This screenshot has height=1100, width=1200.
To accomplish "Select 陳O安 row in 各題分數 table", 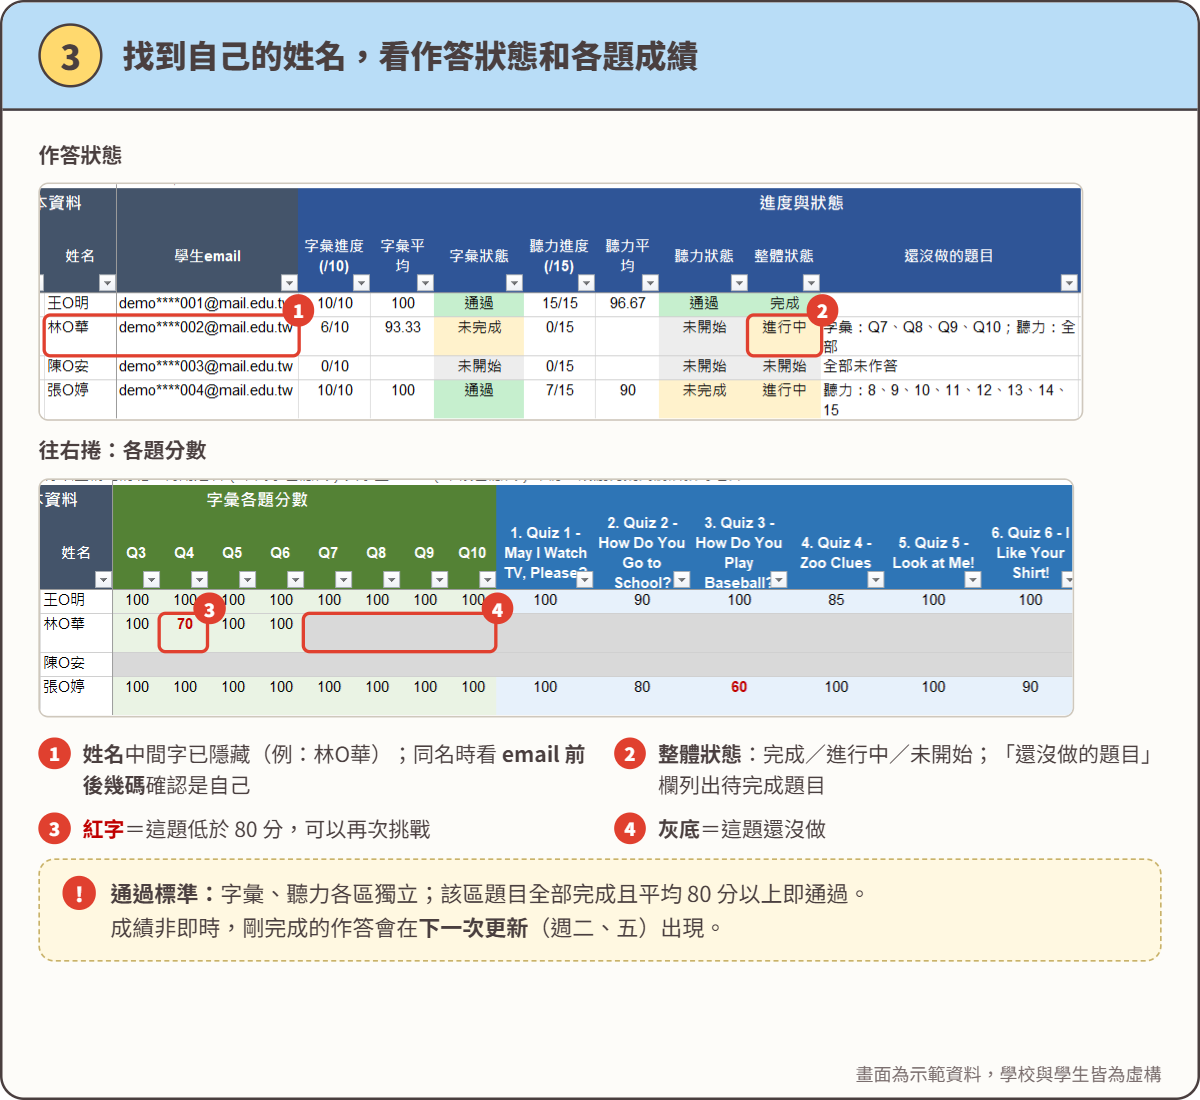I will [x=556, y=664].
